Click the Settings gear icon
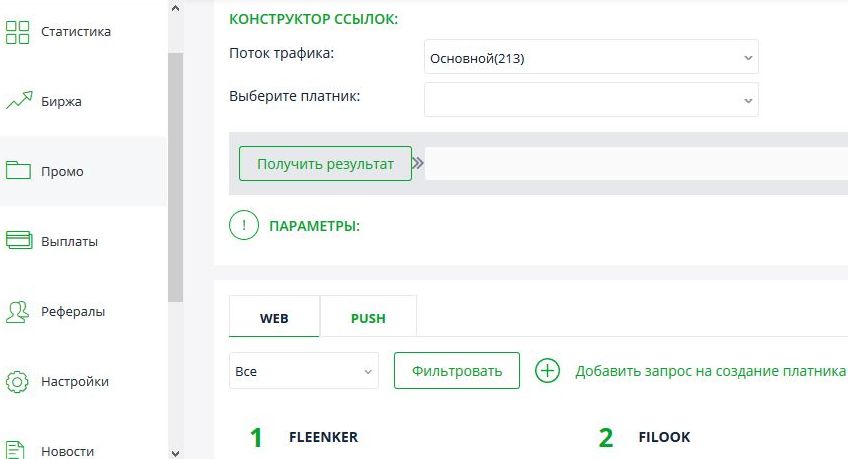Viewport: 848px width, 459px height. pos(18,381)
